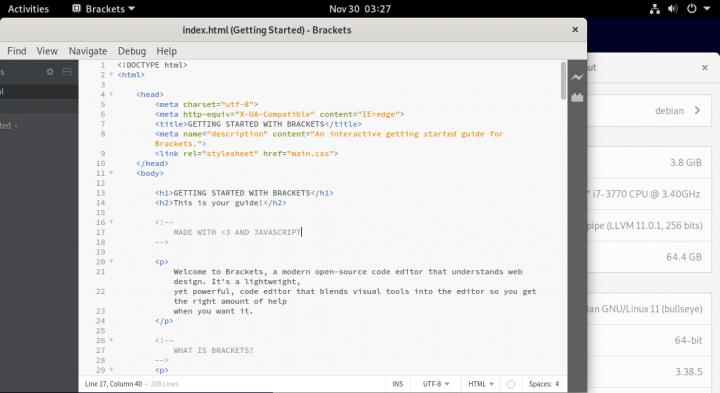The height and width of the screenshot is (393, 720).
Task: Click 3.38.5 GNOME version in About window
Action: (688, 371)
